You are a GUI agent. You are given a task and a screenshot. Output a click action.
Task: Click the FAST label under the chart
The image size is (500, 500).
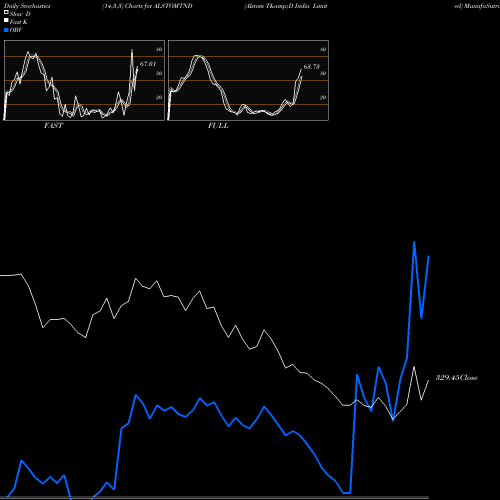point(53,126)
